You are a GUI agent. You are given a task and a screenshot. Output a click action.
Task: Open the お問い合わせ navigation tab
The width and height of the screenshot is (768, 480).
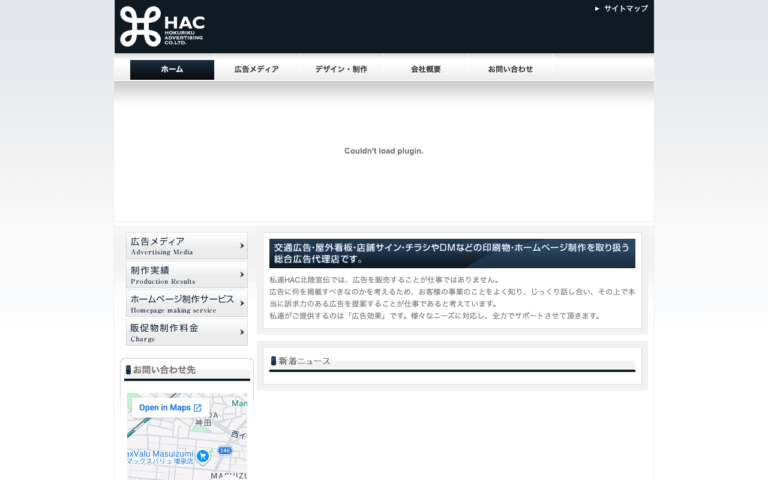pos(510,70)
